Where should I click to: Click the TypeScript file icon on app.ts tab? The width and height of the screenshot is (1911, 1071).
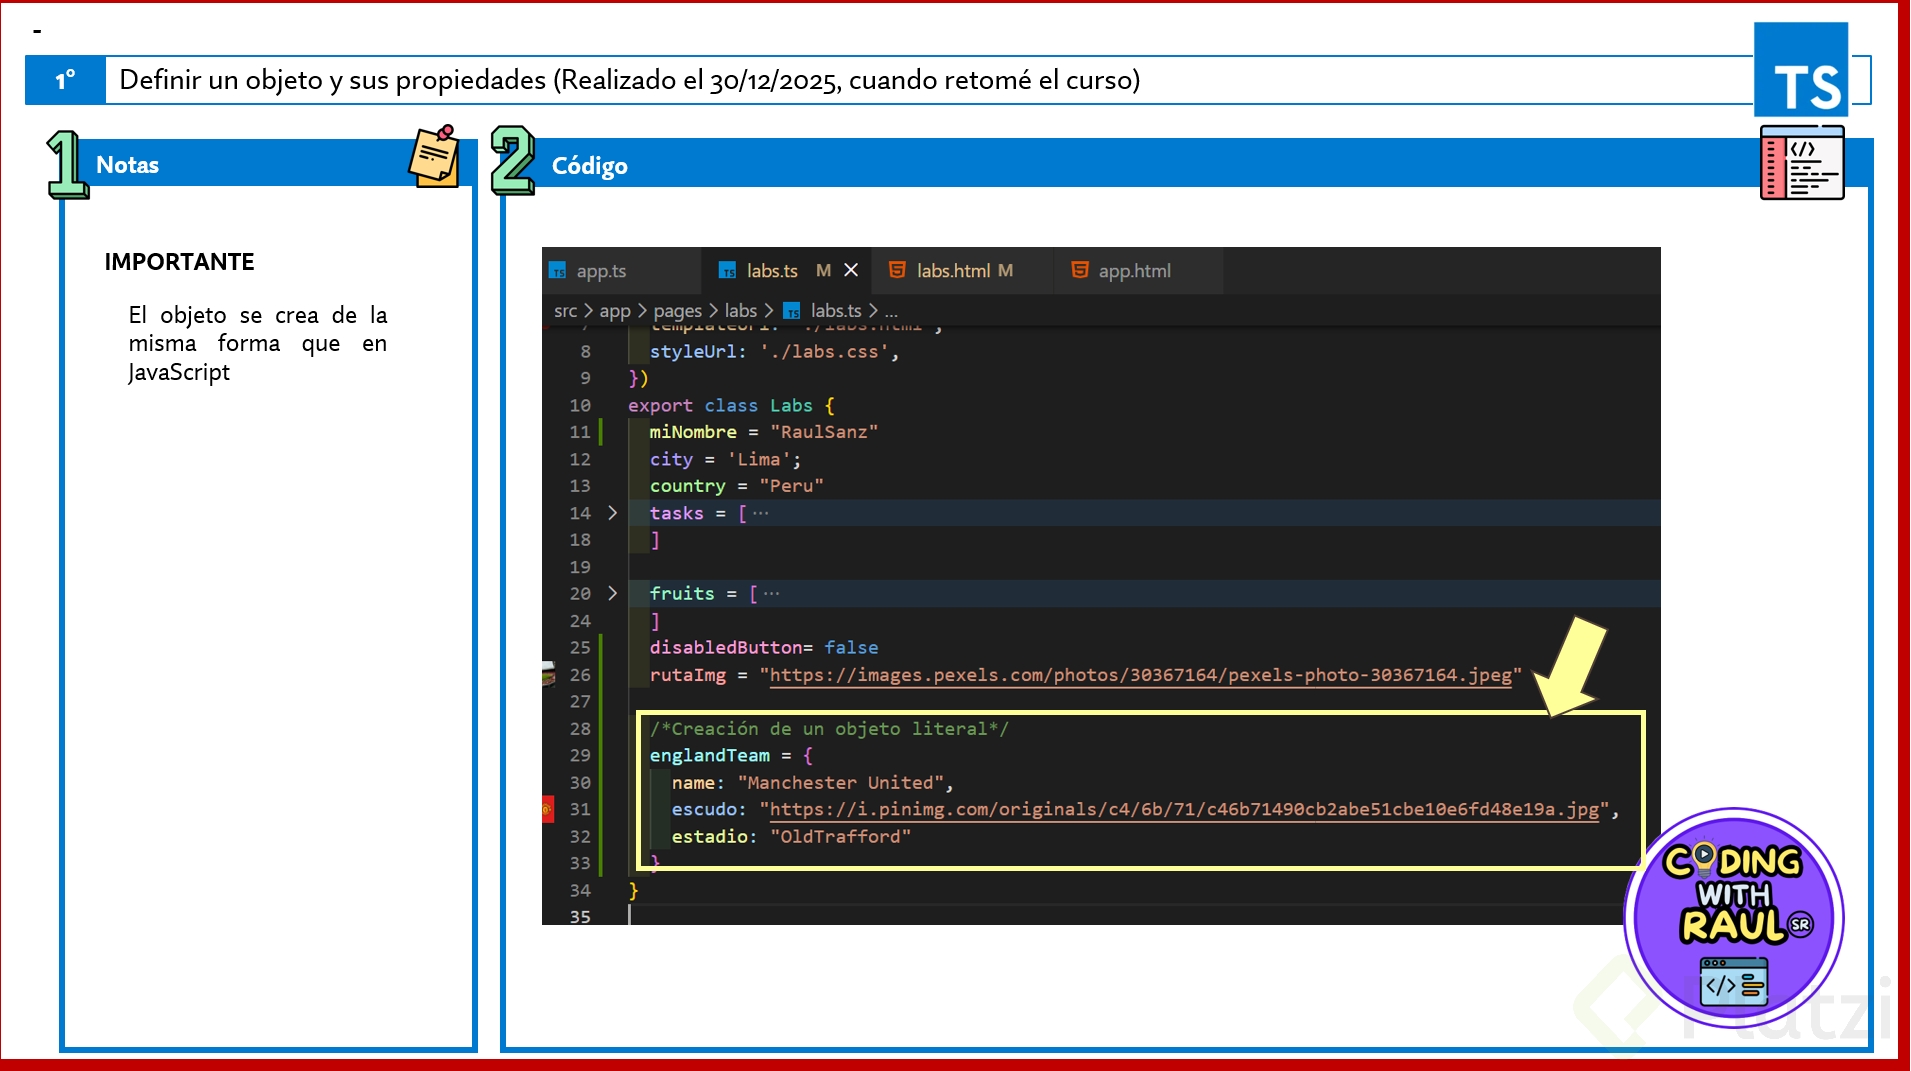click(558, 271)
